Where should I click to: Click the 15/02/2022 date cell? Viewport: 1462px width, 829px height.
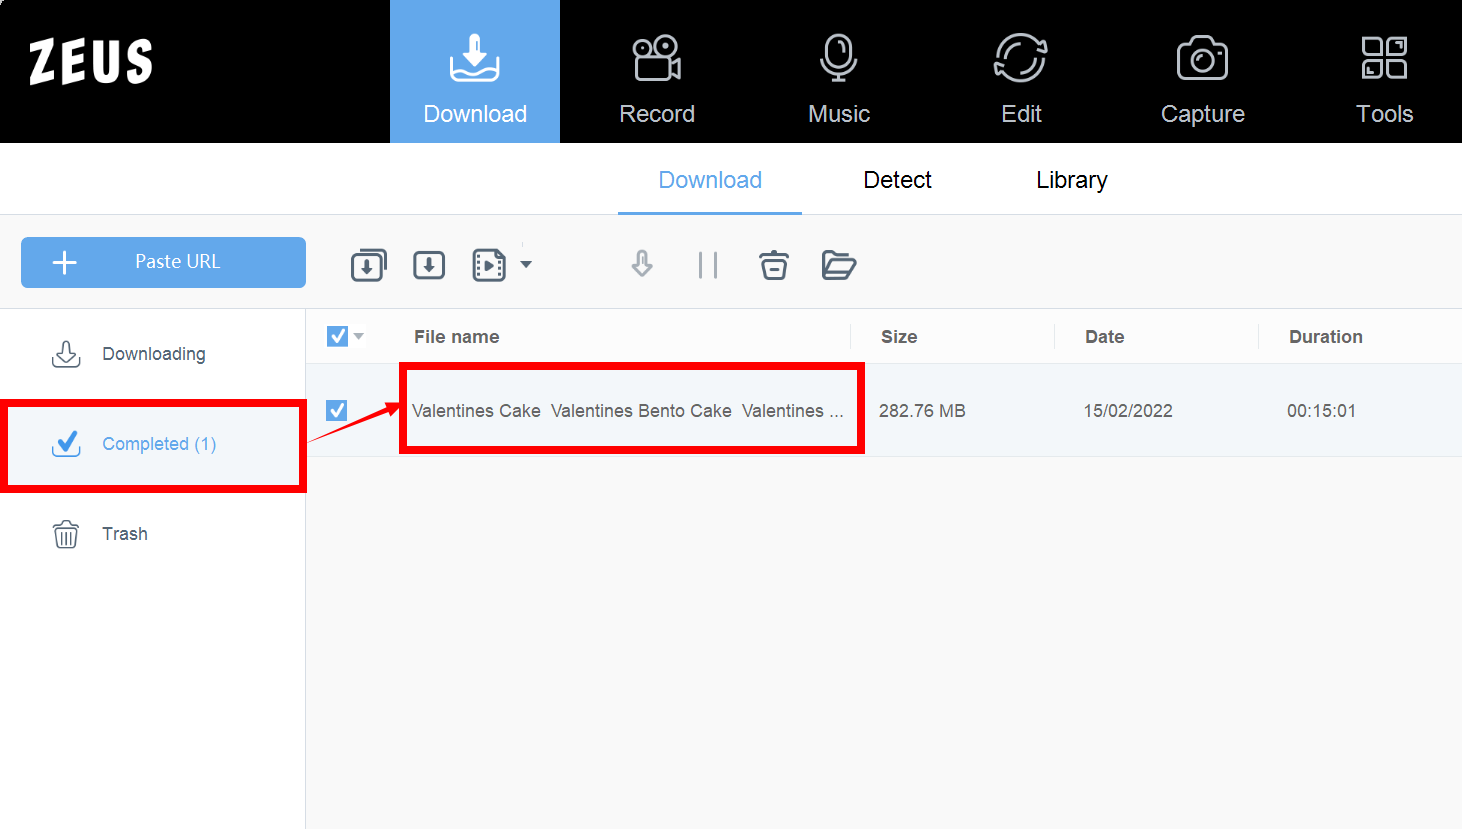(1128, 411)
